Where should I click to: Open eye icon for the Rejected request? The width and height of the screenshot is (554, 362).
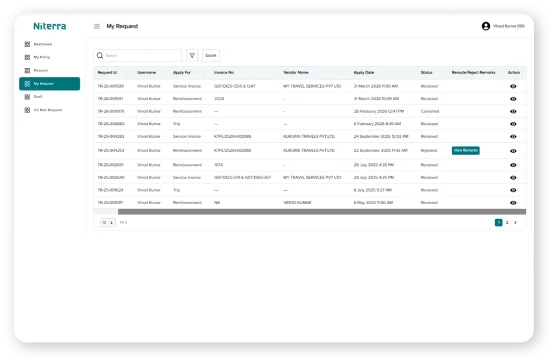513,151
